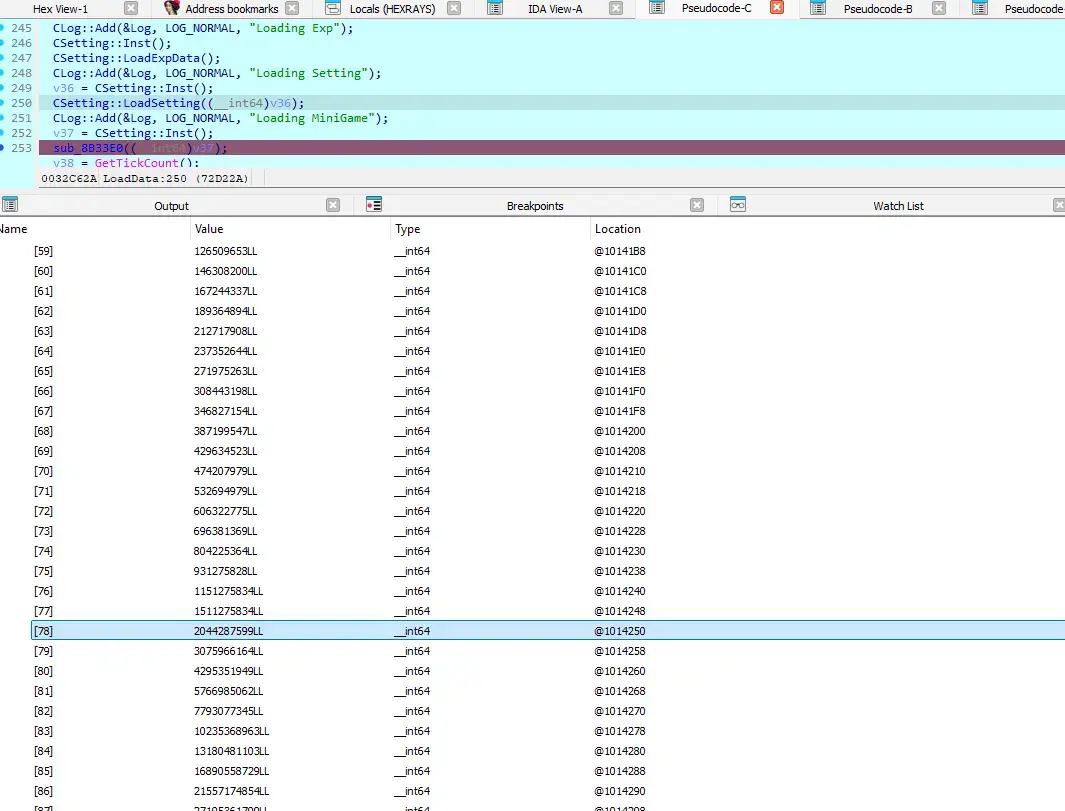Toggle breakpoint dot on line 248

coord(2,73)
